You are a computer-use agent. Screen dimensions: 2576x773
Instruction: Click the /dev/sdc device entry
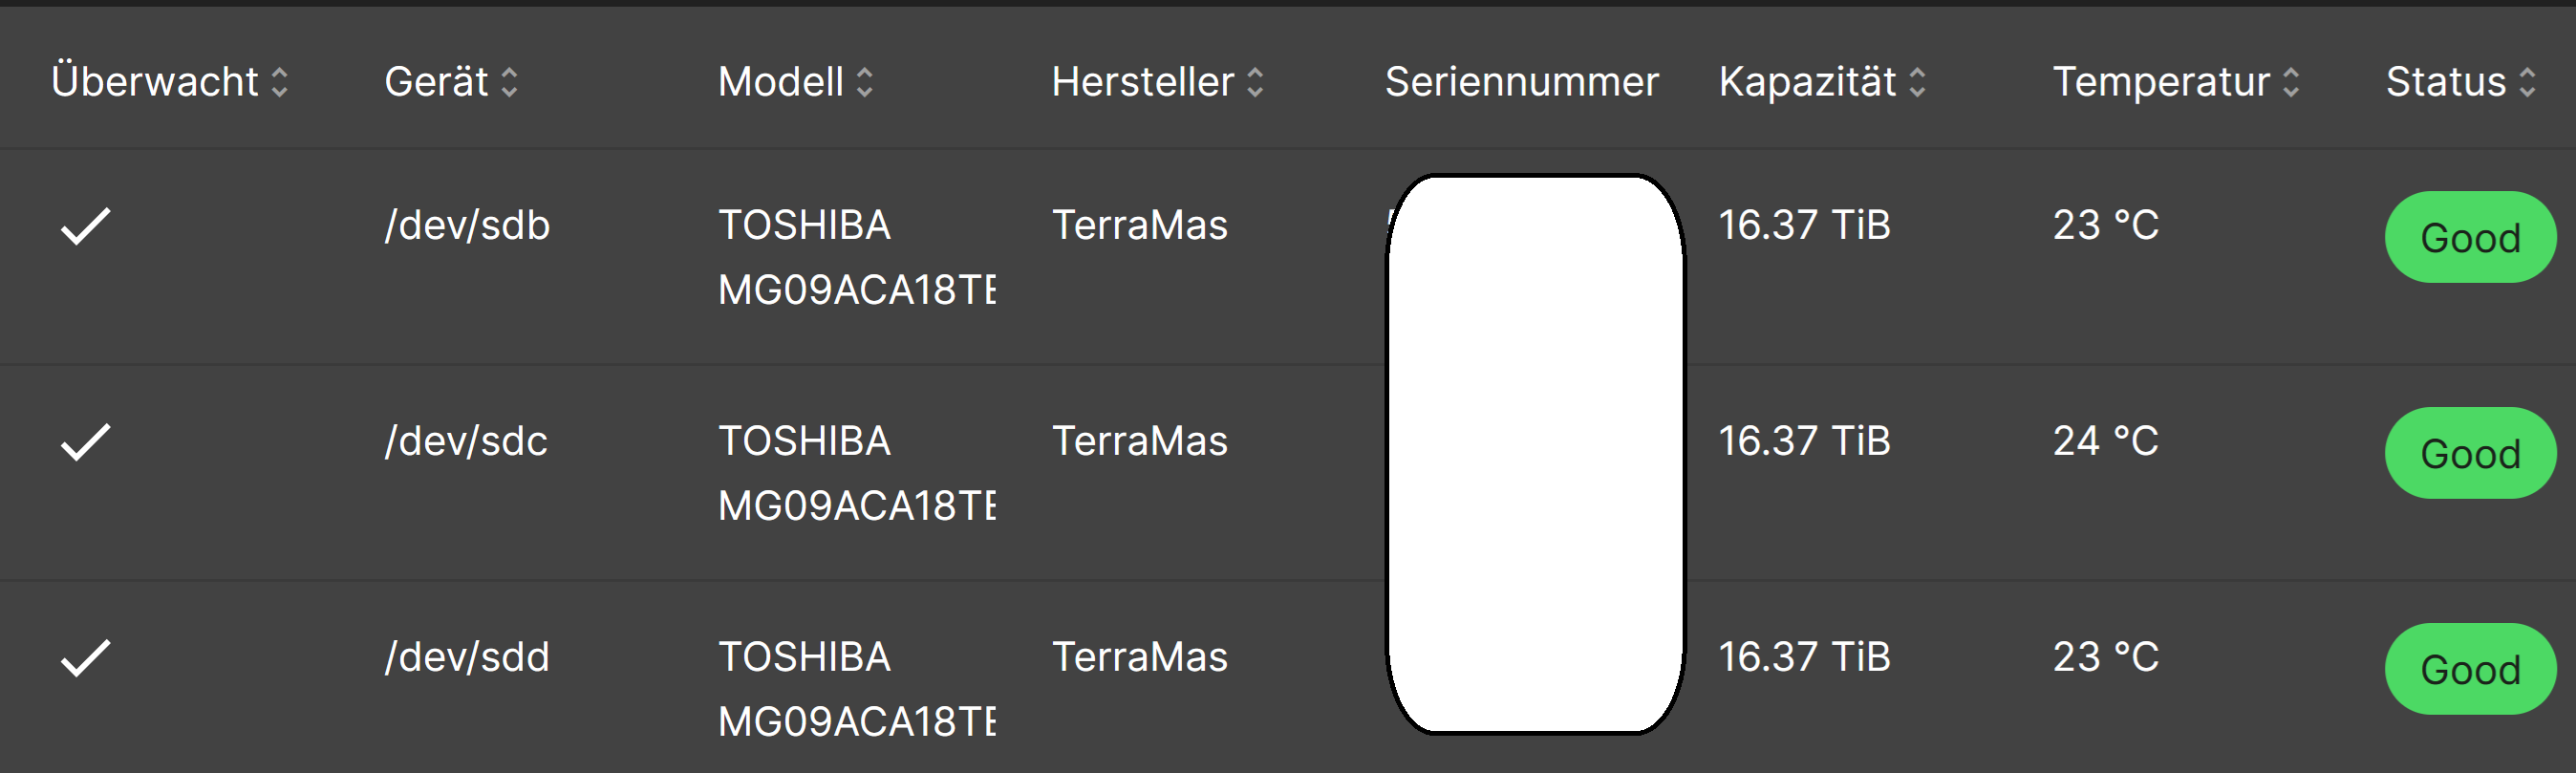click(x=466, y=442)
